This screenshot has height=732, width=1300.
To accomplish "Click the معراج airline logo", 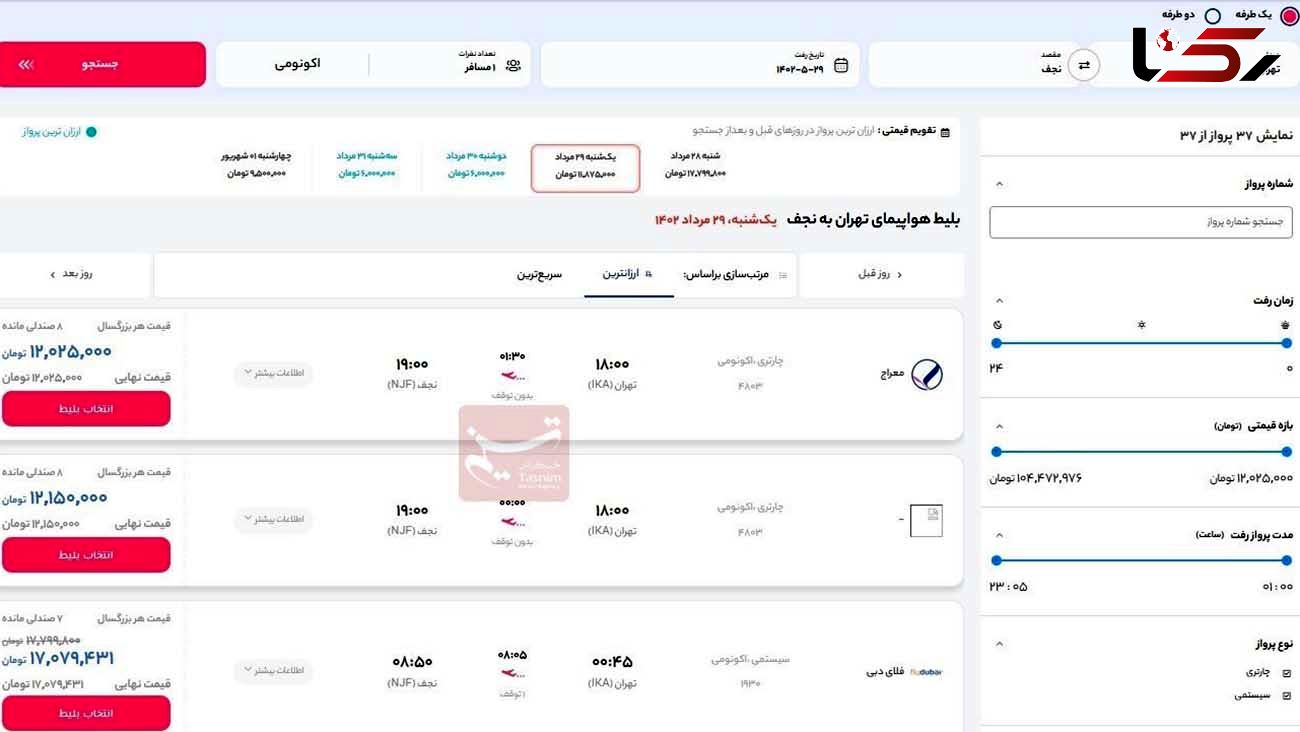I will 927,374.
